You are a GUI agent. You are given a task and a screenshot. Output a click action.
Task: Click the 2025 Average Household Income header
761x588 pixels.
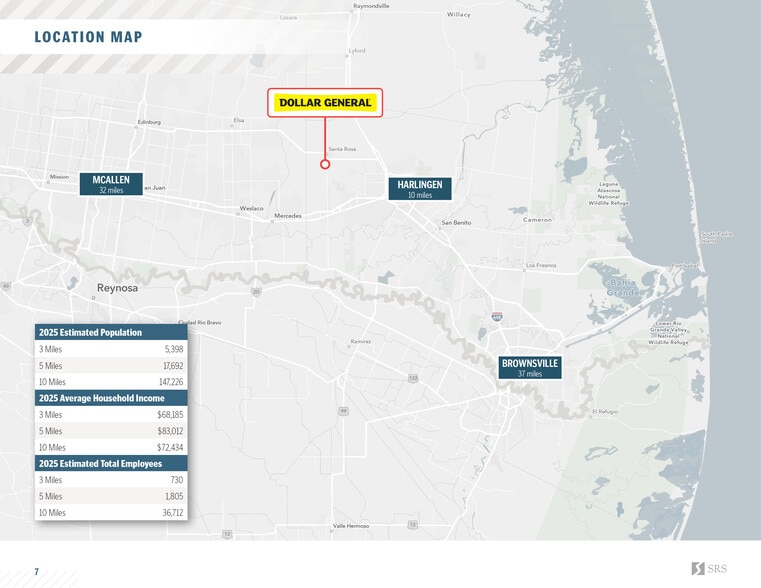pyautogui.click(x=111, y=398)
